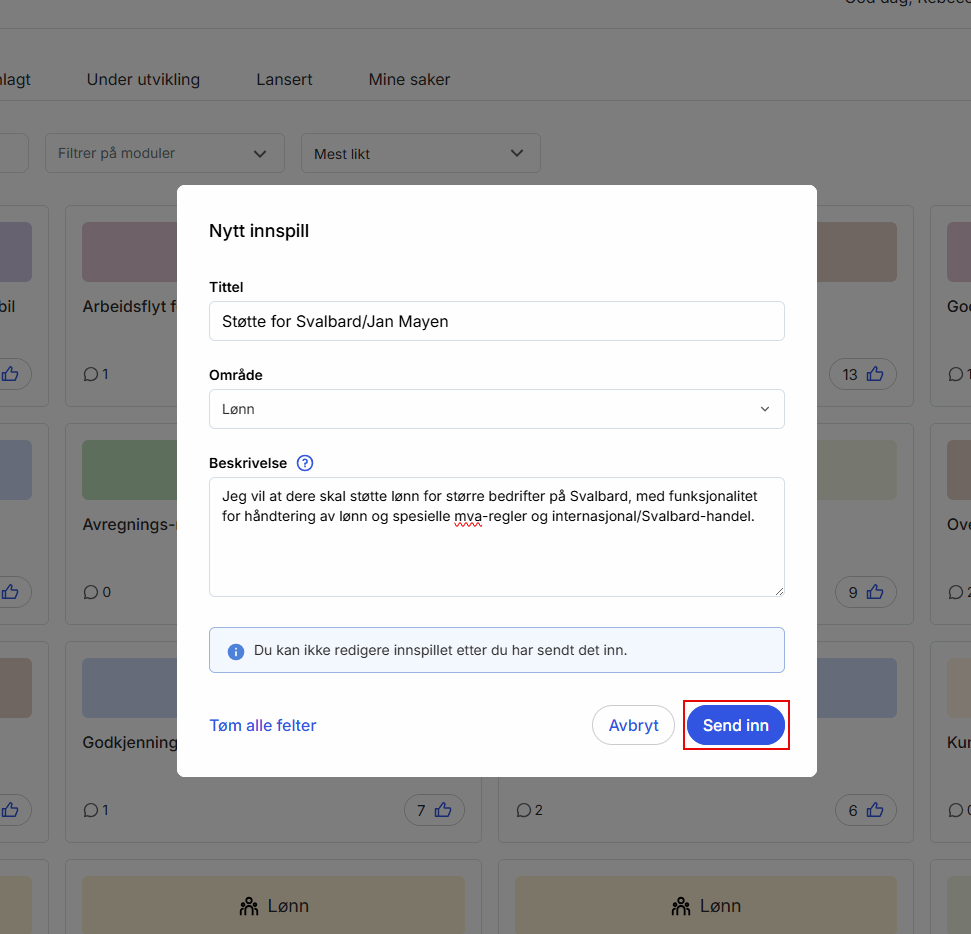
Task: Open the Område dropdown showing Lønn
Action: [496, 409]
